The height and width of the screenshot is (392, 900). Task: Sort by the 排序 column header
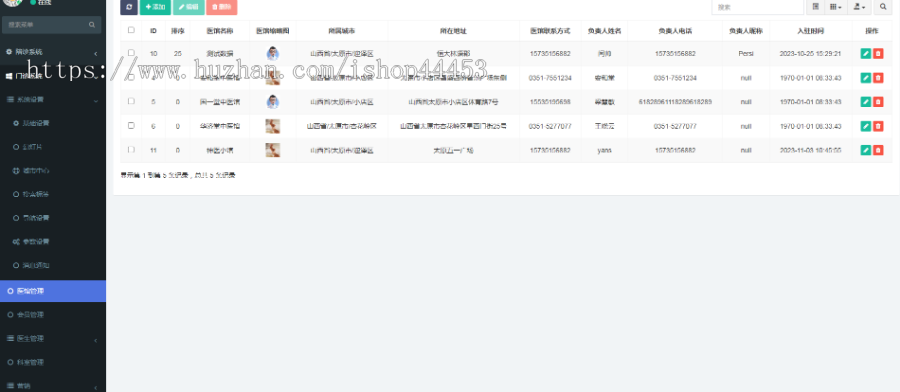point(177,30)
